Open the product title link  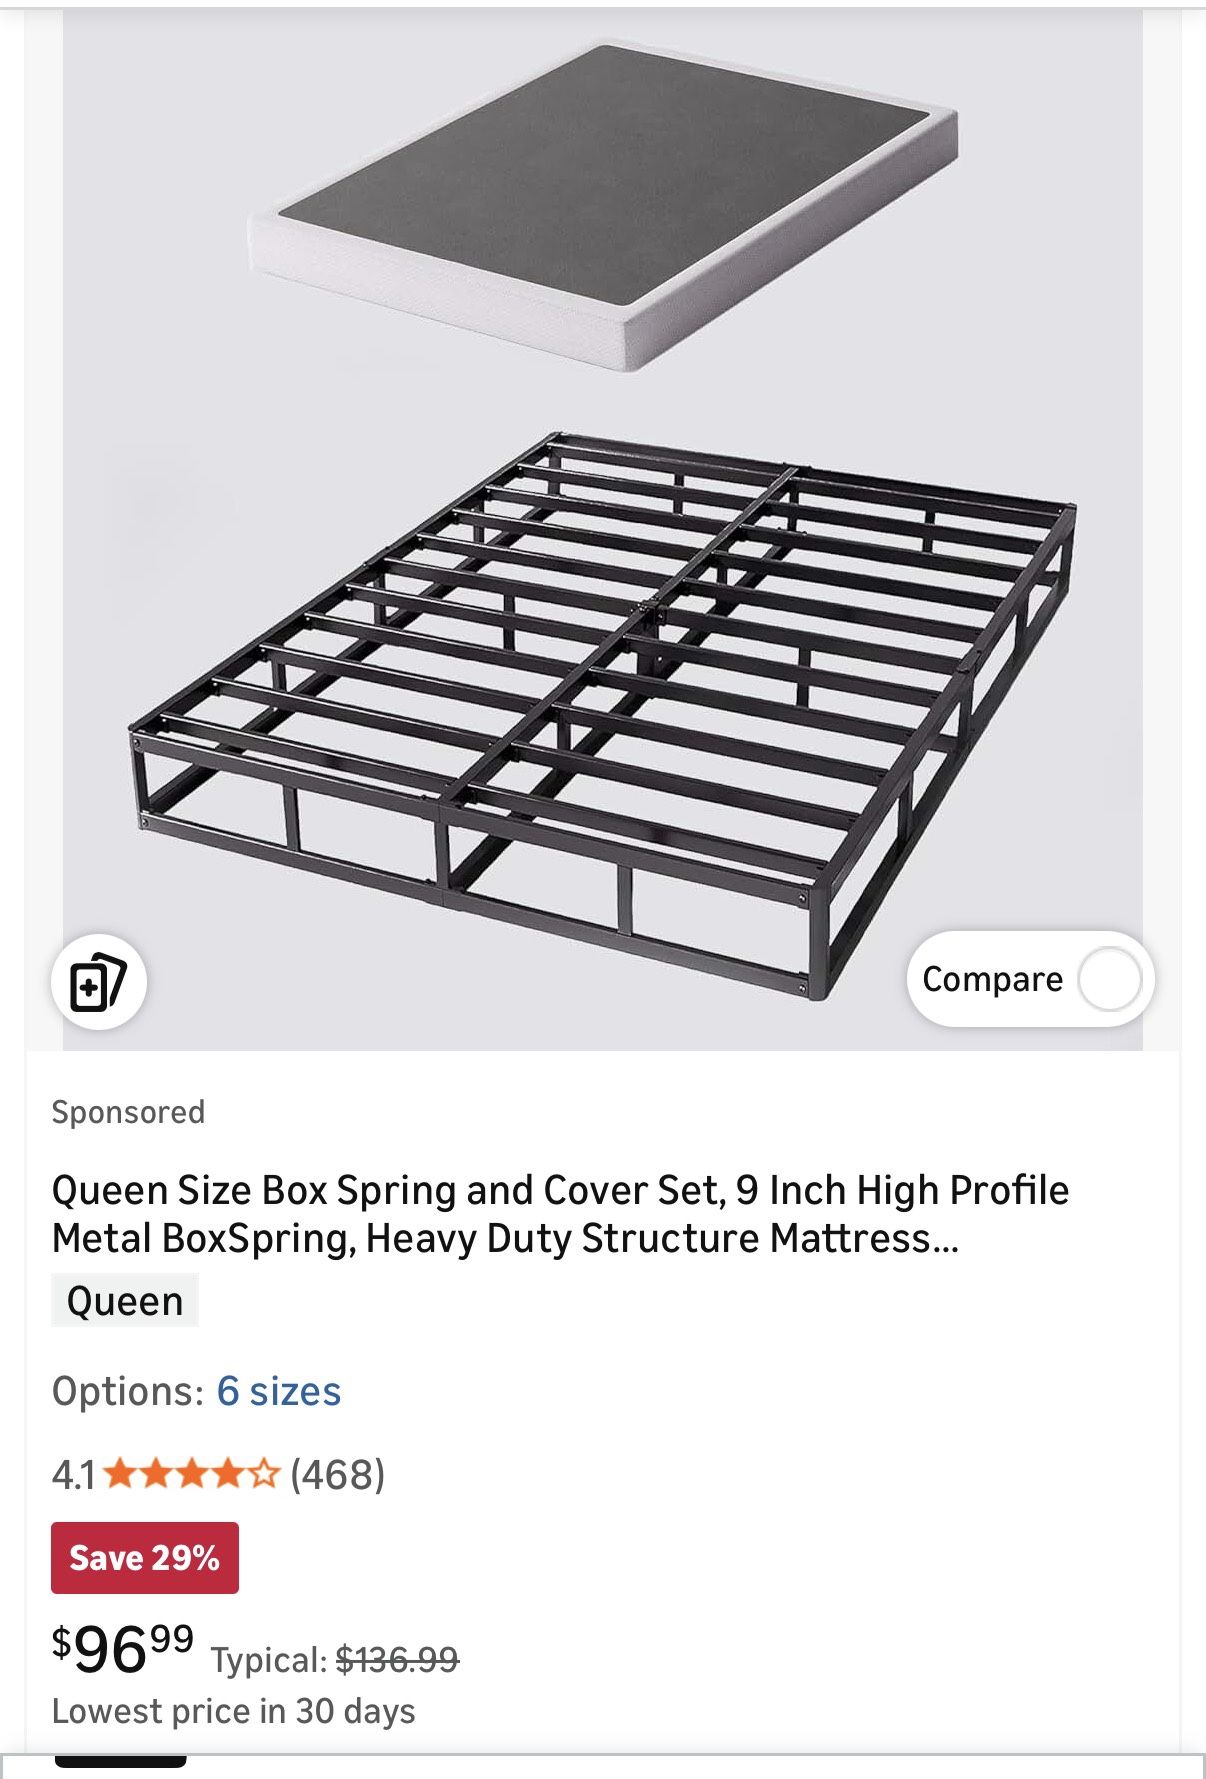560,1214
